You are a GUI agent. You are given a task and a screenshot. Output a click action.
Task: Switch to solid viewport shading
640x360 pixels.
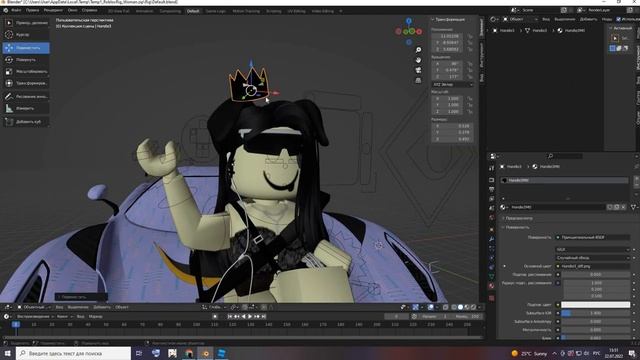pyautogui.click(x=460, y=307)
